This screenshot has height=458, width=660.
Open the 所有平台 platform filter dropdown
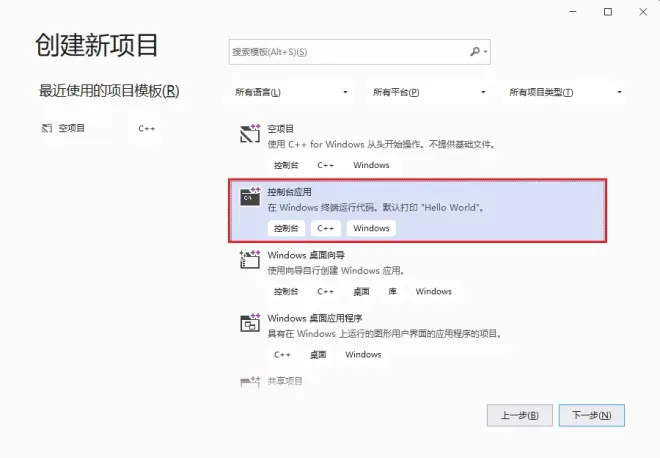pos(429,92)
